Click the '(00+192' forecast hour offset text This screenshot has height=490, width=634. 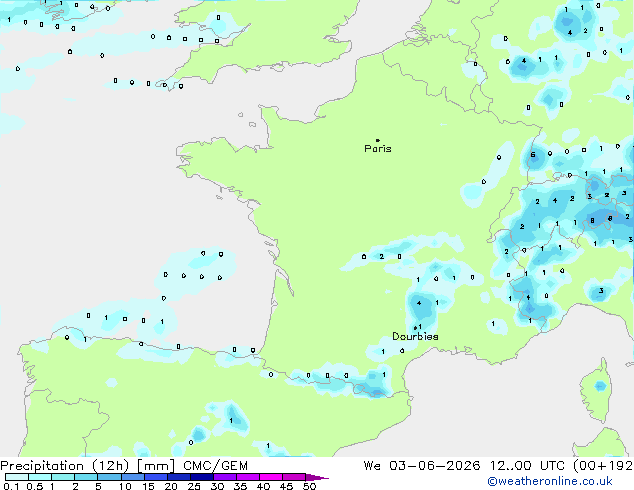coord(603,466)
